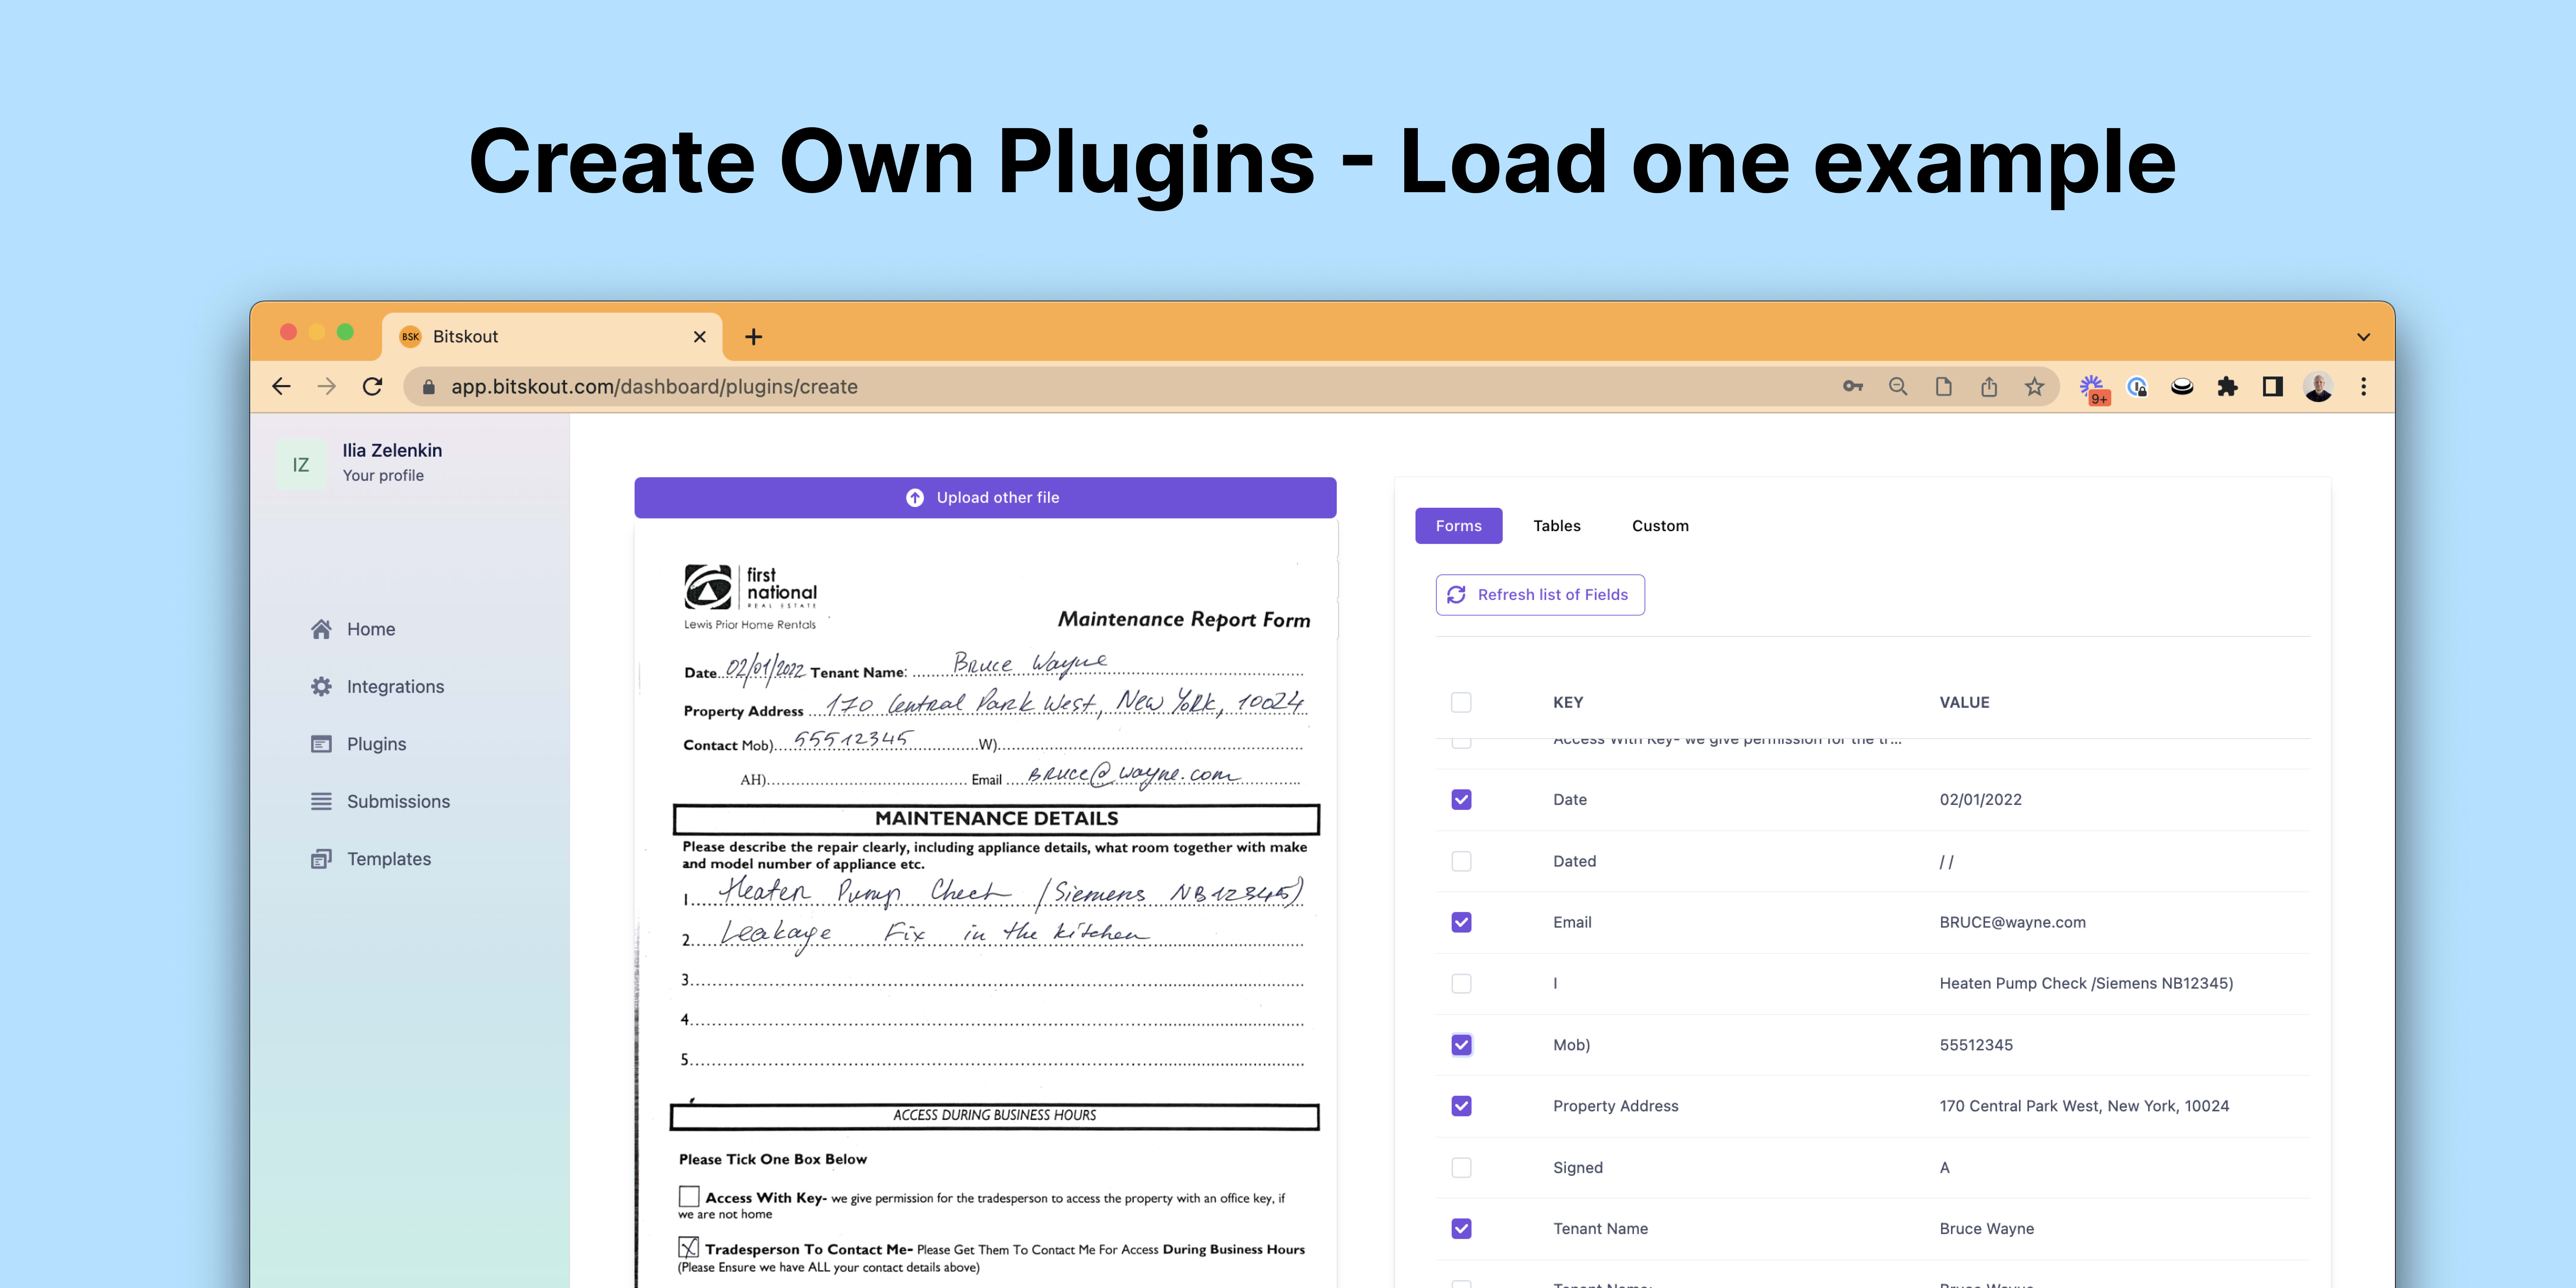
Task: Click the black disc extension icon
Action: tap(2182, 387)
